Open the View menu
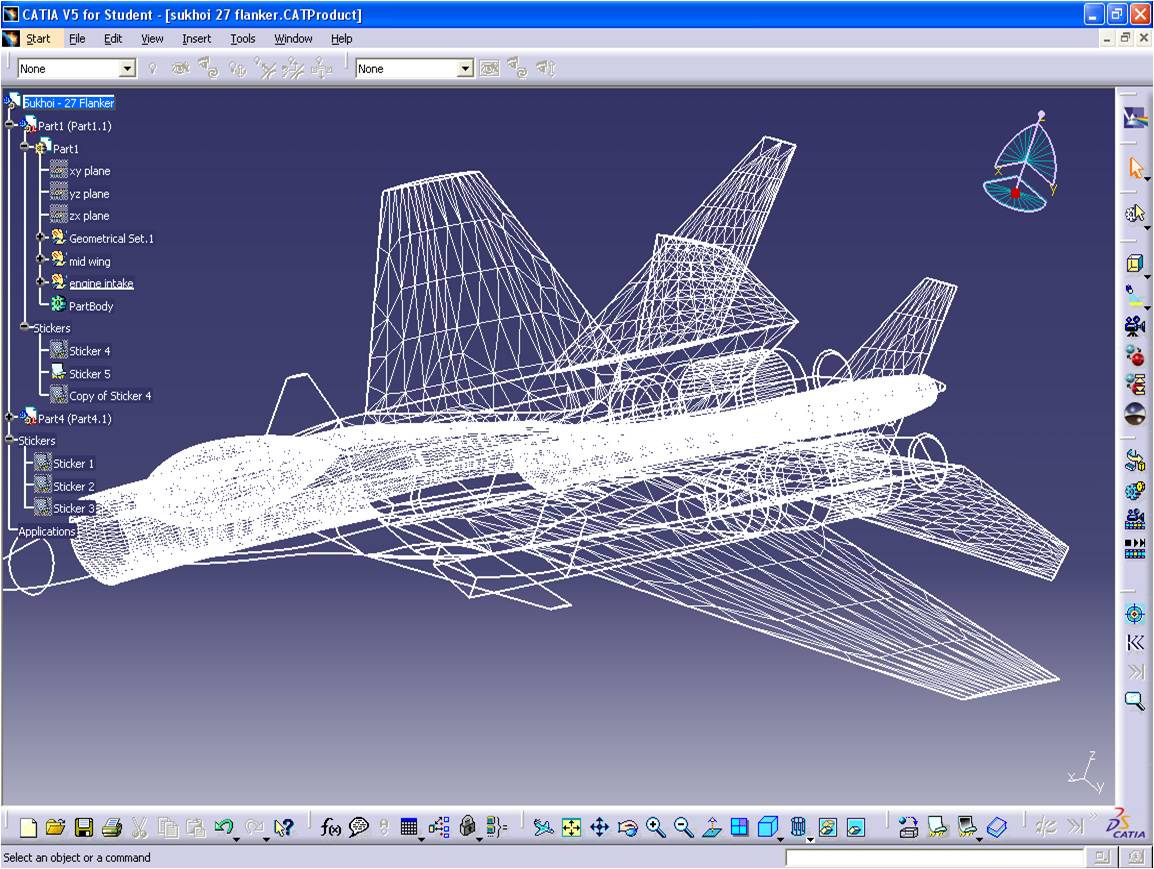The width and height of the screenshot is (1154, 869). (x=152, y=39)
